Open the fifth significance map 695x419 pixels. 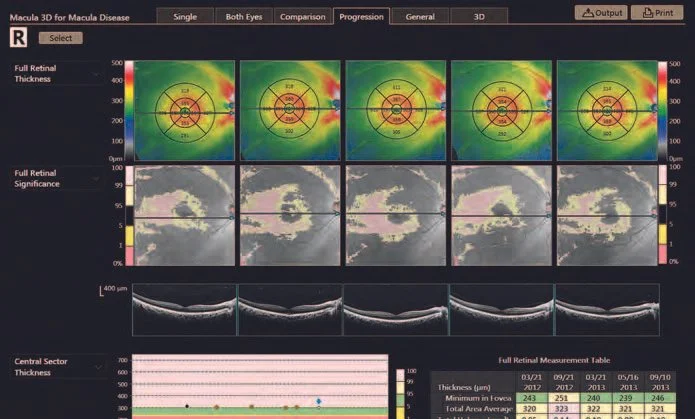point(607,216)
